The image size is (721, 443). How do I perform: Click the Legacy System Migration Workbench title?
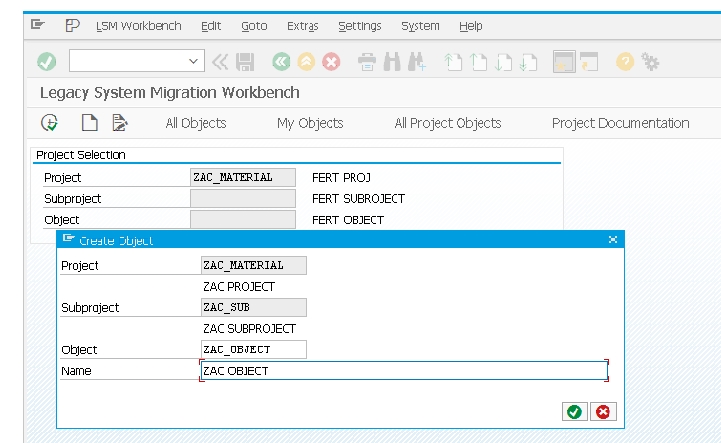click(170, 92)
